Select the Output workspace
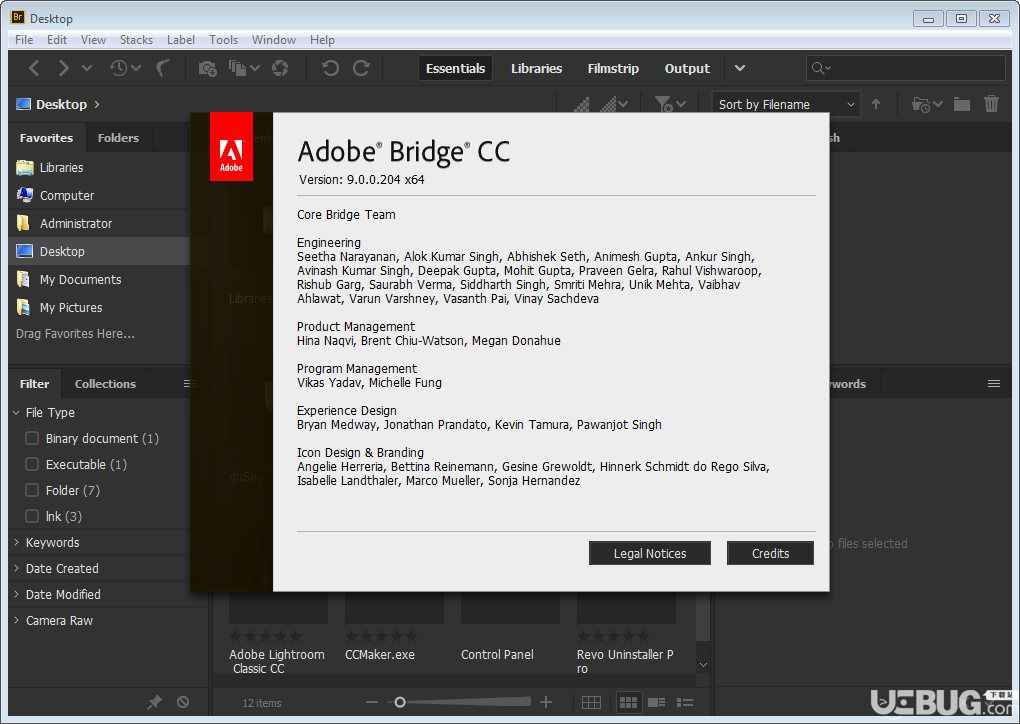Image resolution: width=1020 pixels, height=724 pixels. point(687,68)
